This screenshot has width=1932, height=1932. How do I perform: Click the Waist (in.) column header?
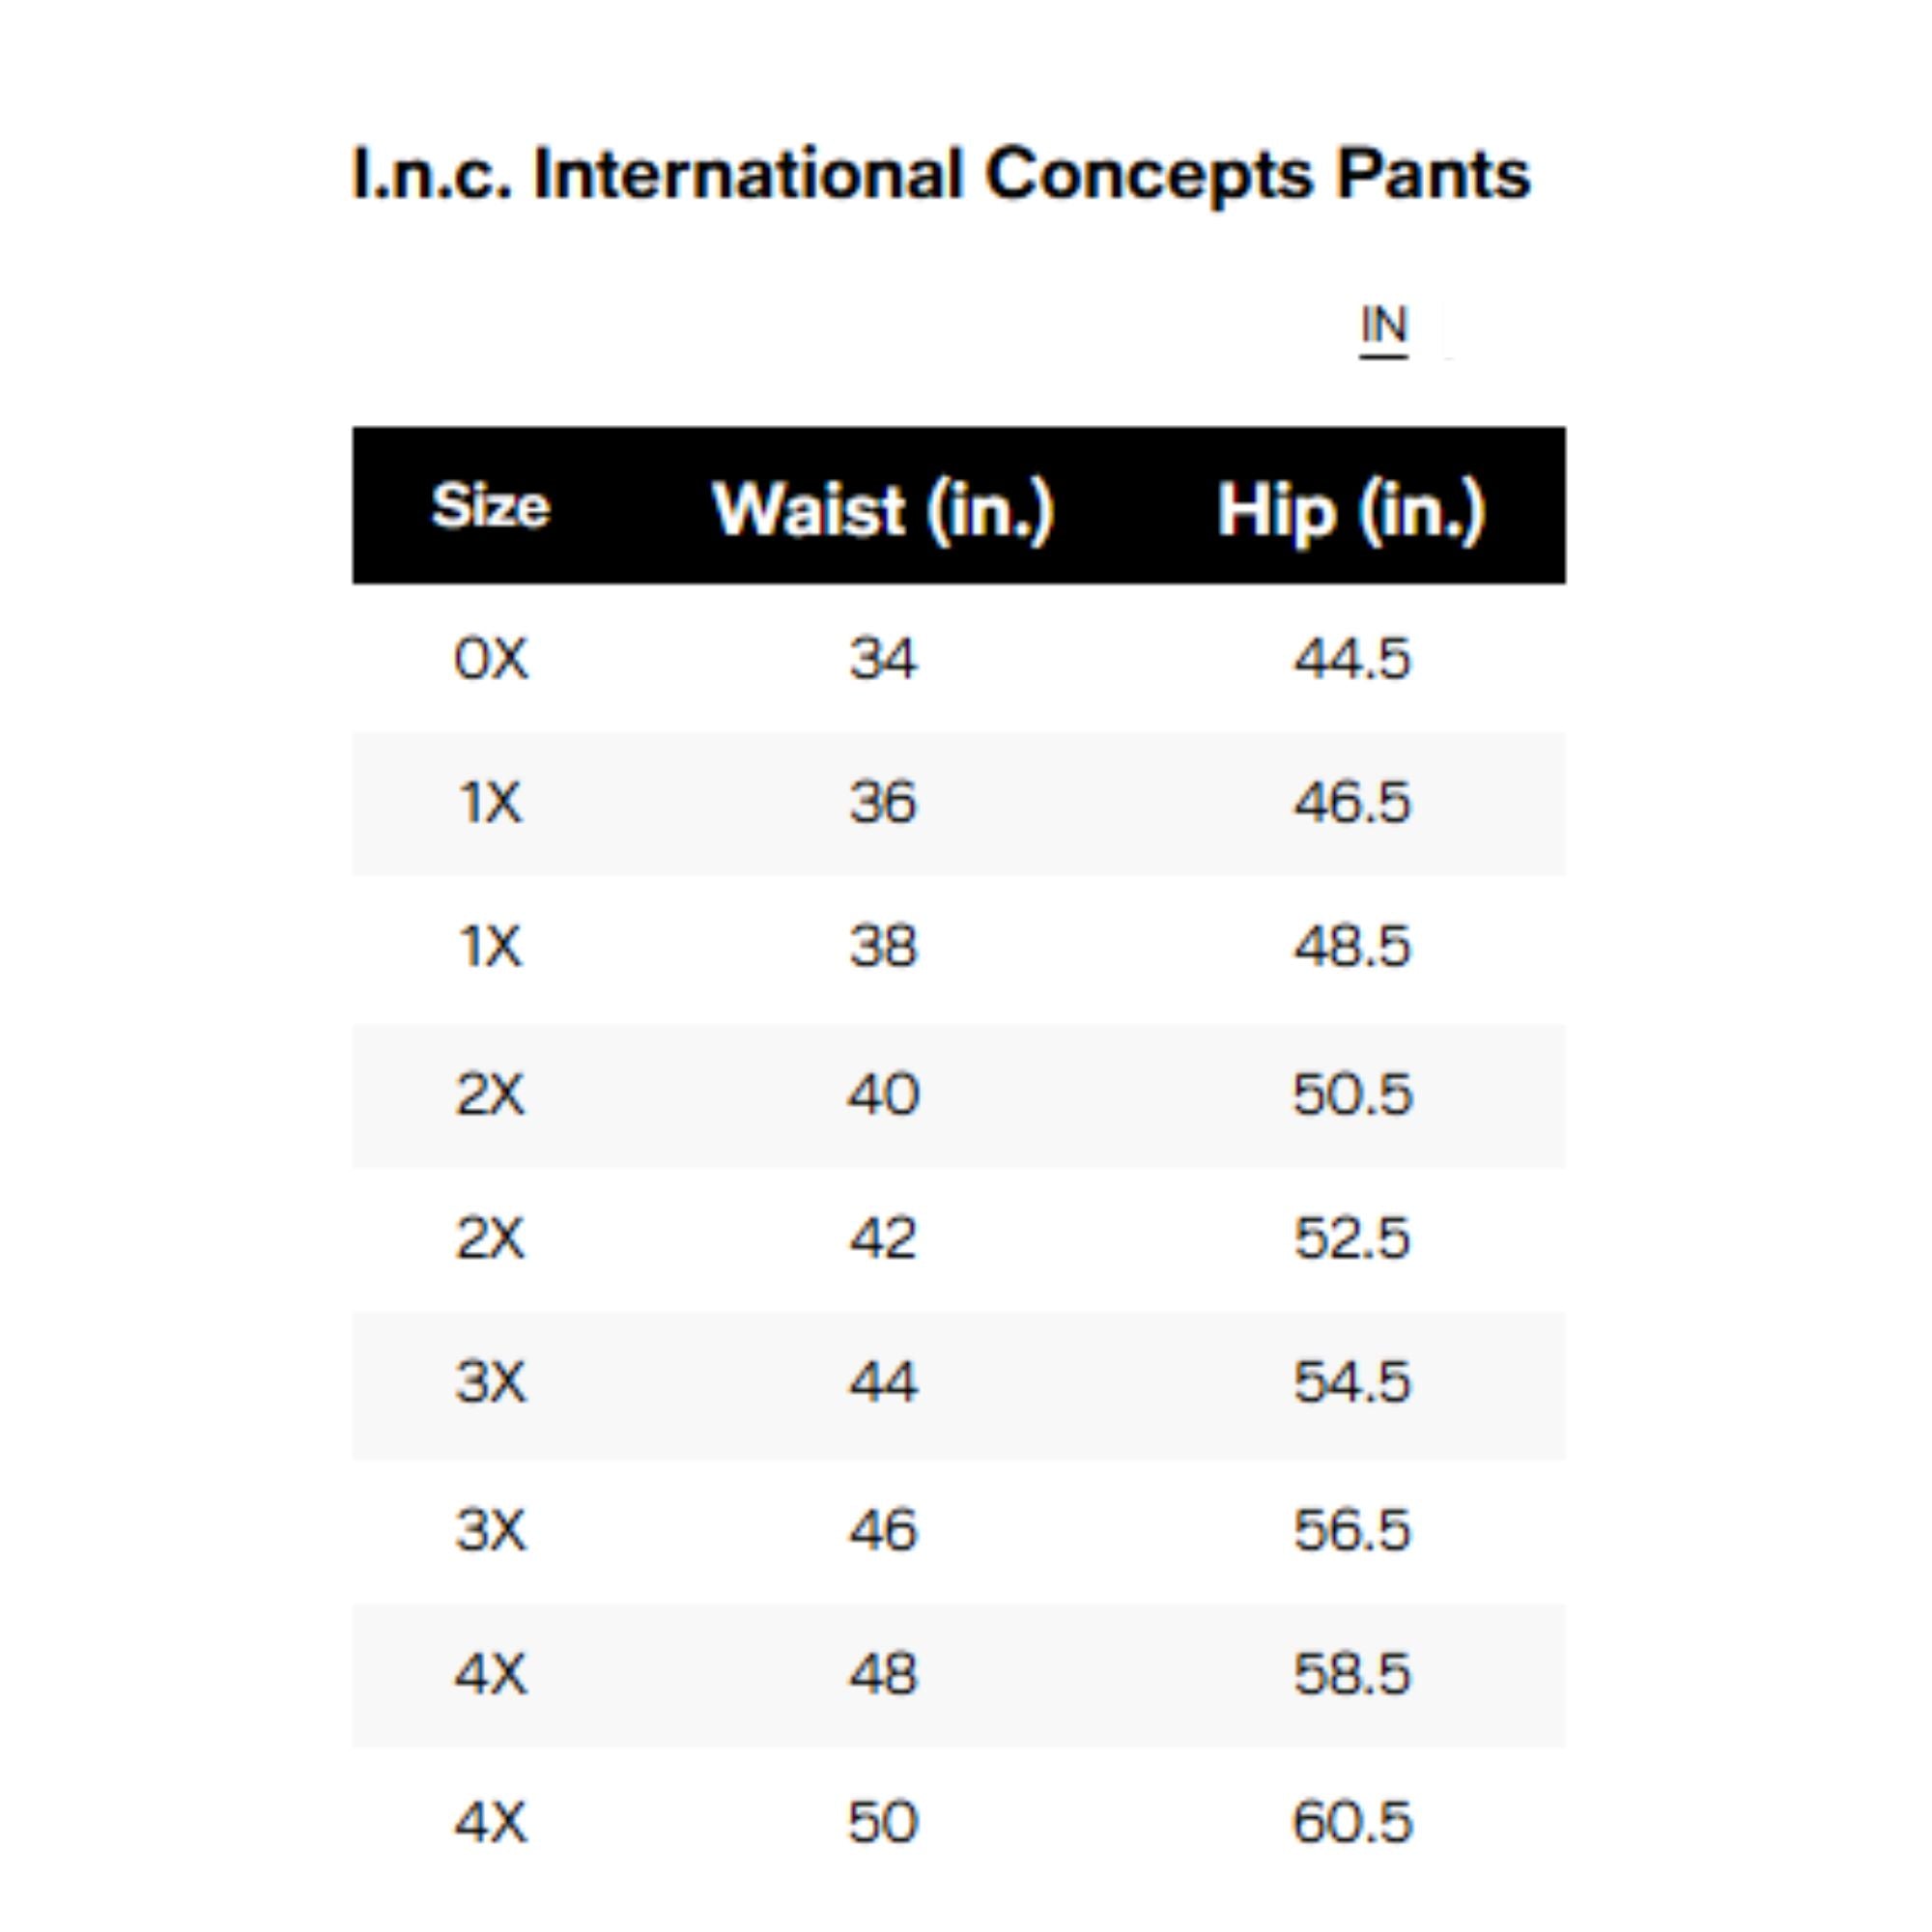coord(883,510)
